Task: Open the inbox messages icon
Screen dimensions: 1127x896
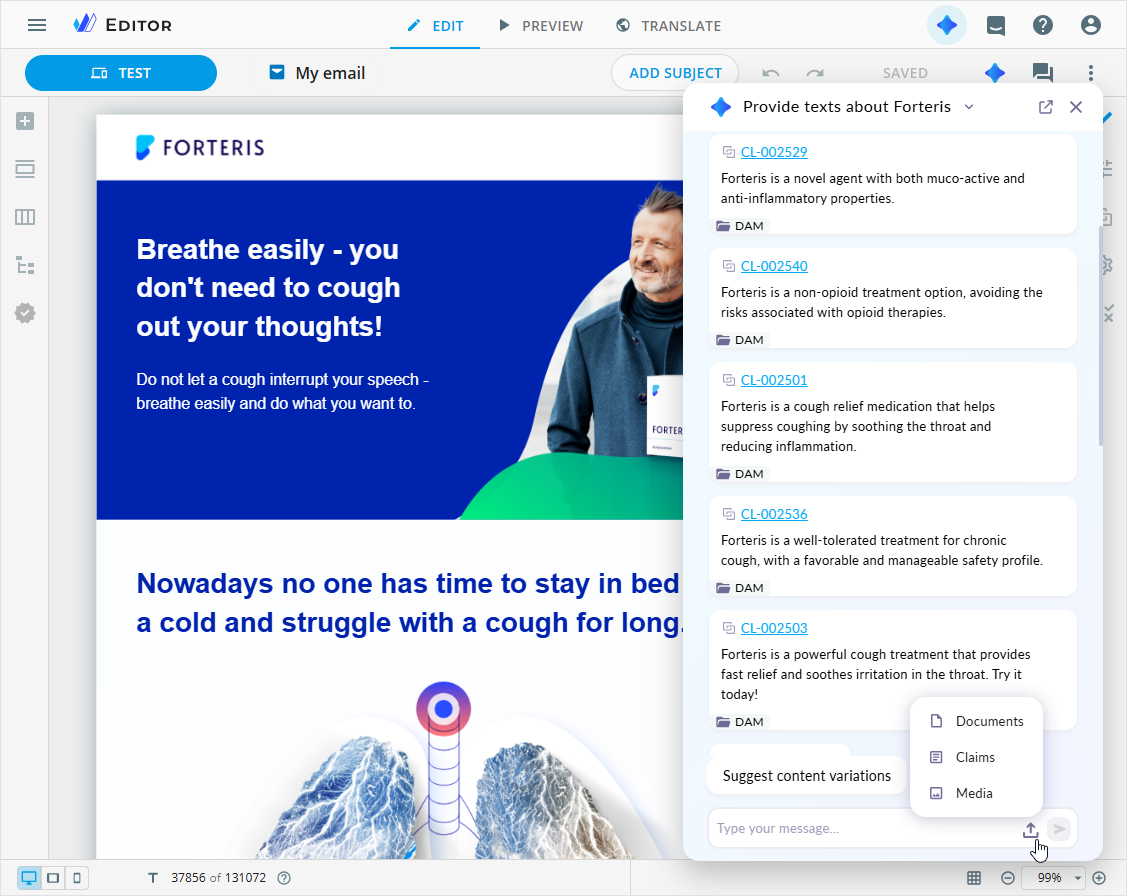Action: click(x=995, y=26)
